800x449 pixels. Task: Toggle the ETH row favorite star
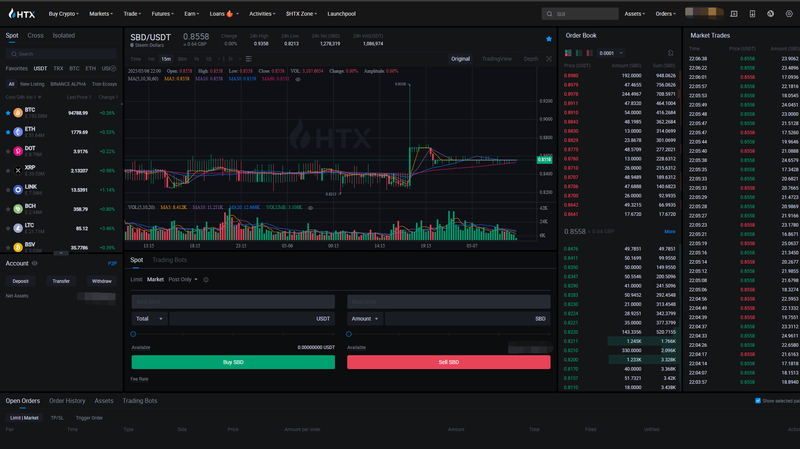[8, 132]
